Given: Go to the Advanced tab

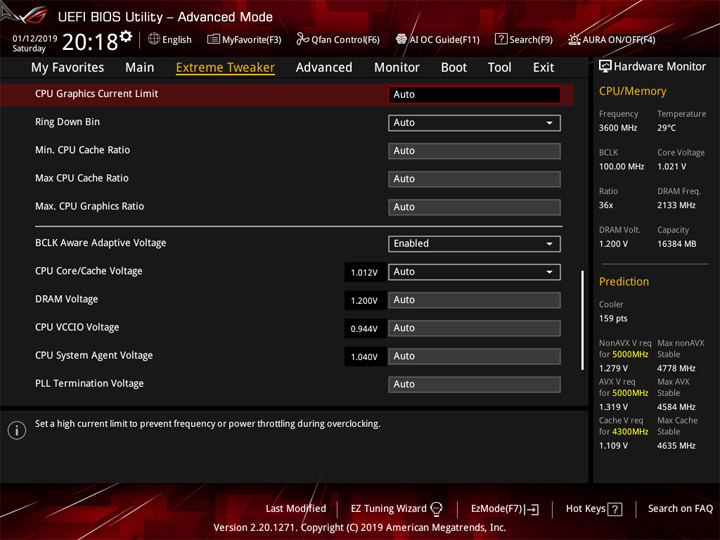Looking at the screenshot, I should pyautogui.click(x=324, y=68).
